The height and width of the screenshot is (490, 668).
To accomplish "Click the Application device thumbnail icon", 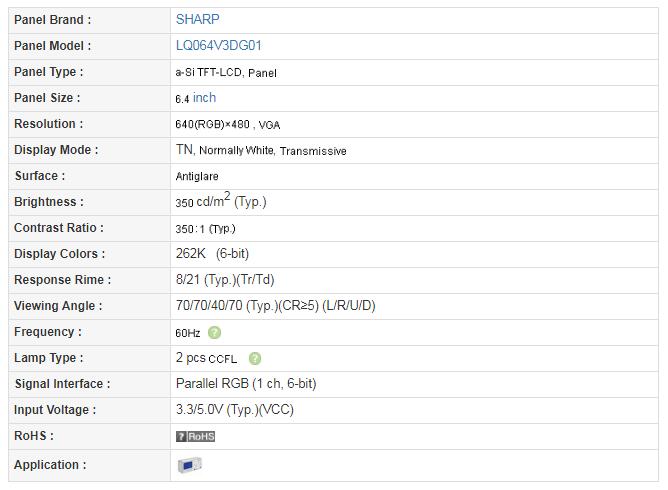I will click(x=190, y=465).
